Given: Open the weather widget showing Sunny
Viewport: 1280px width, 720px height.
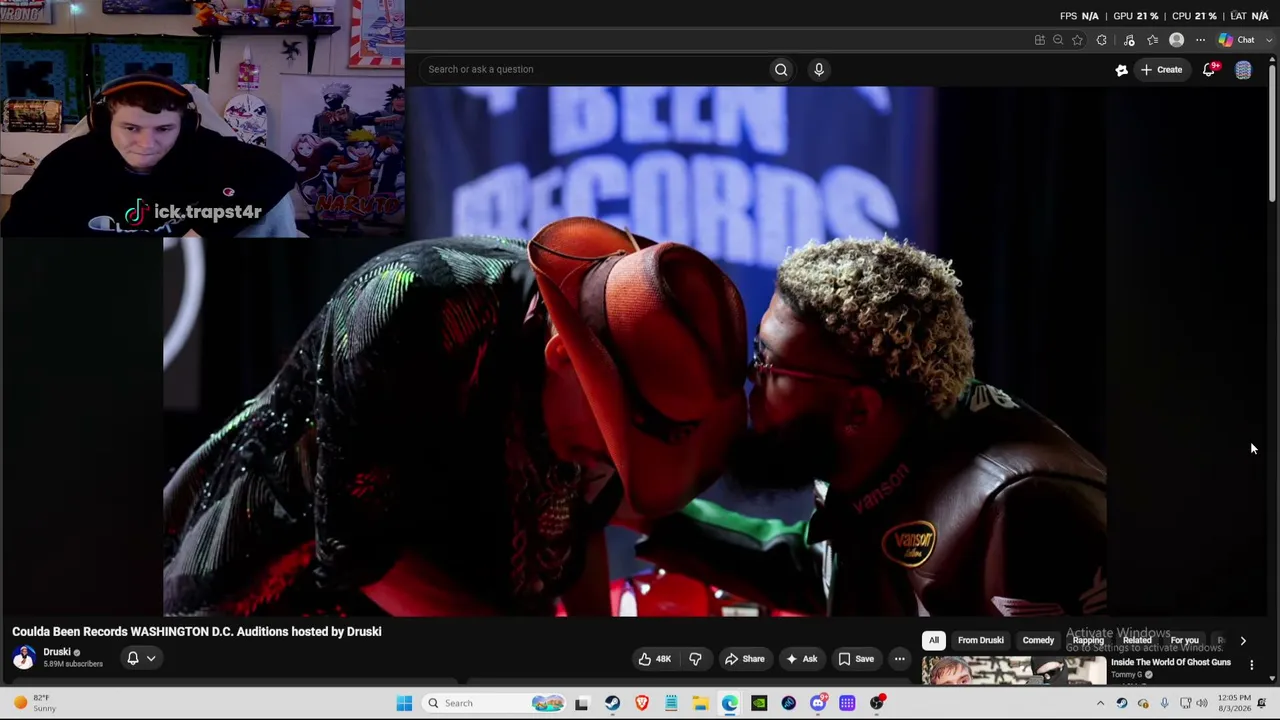Looking at the screenshot, I should [32, 703].
